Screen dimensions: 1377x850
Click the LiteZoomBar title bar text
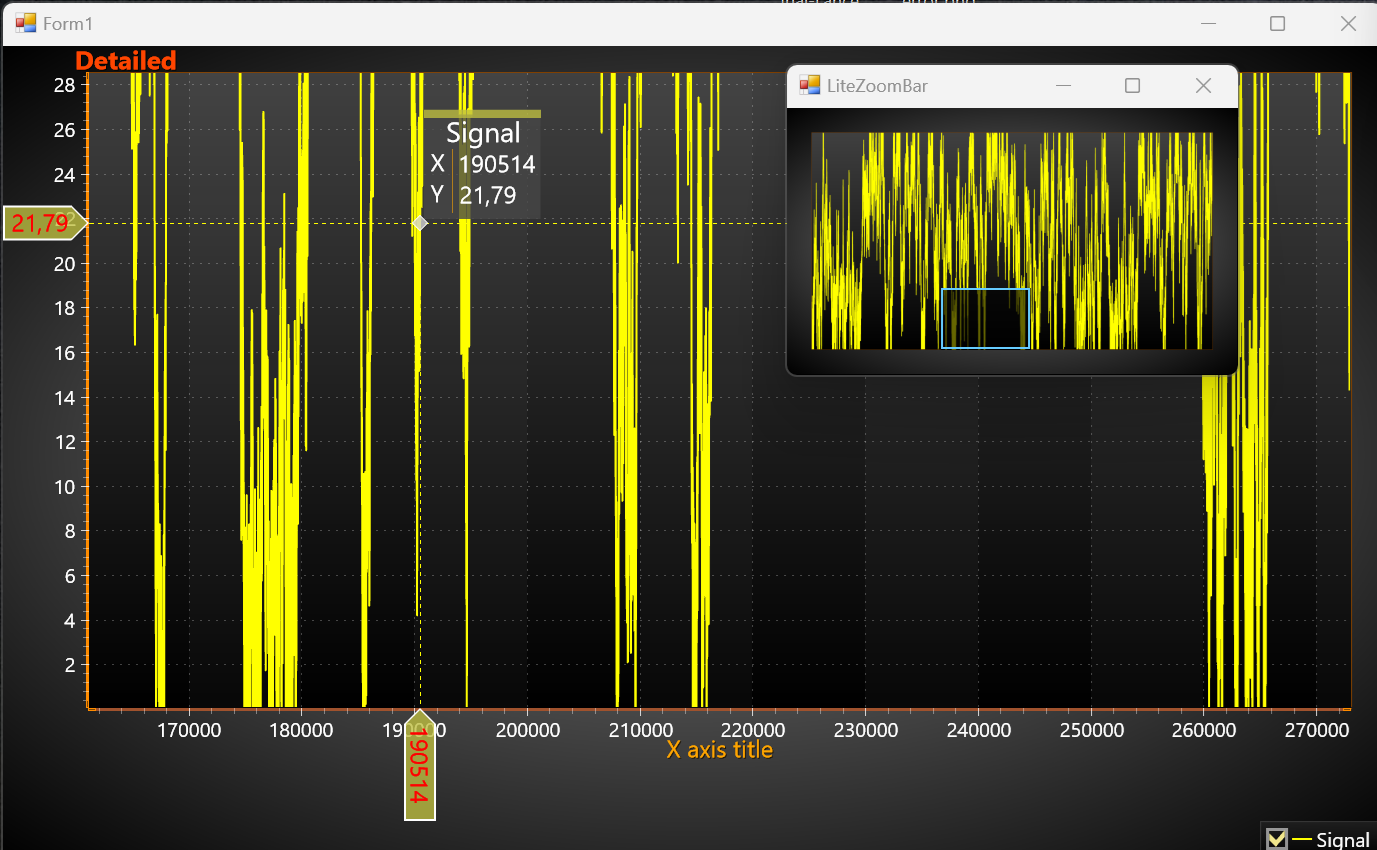pyautogui.click(x=877, y=86)
